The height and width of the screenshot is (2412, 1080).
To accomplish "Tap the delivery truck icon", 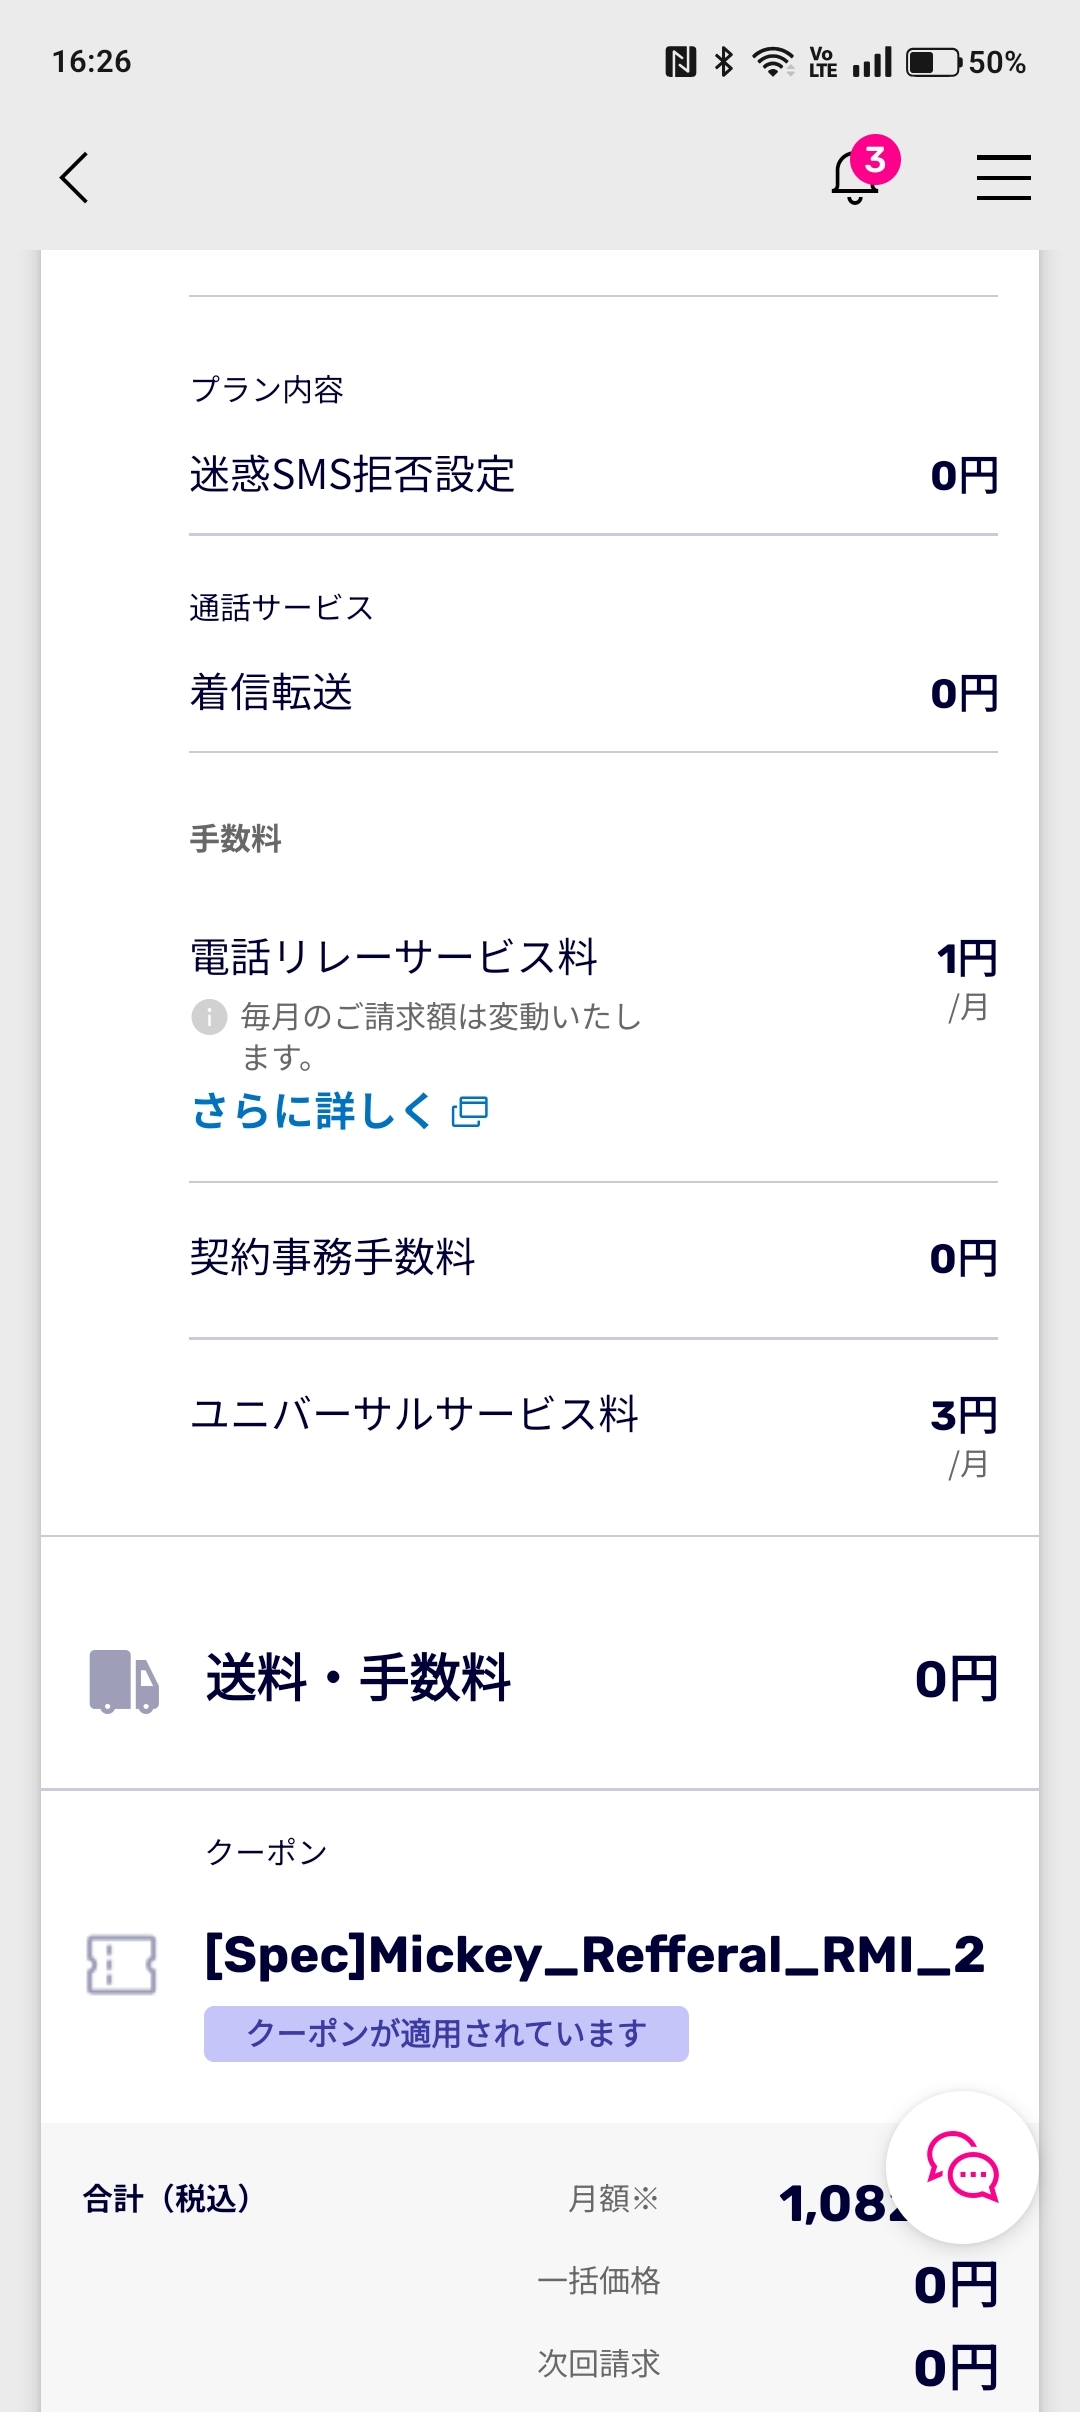I will pyautogui.click(x=124, y=1681).
